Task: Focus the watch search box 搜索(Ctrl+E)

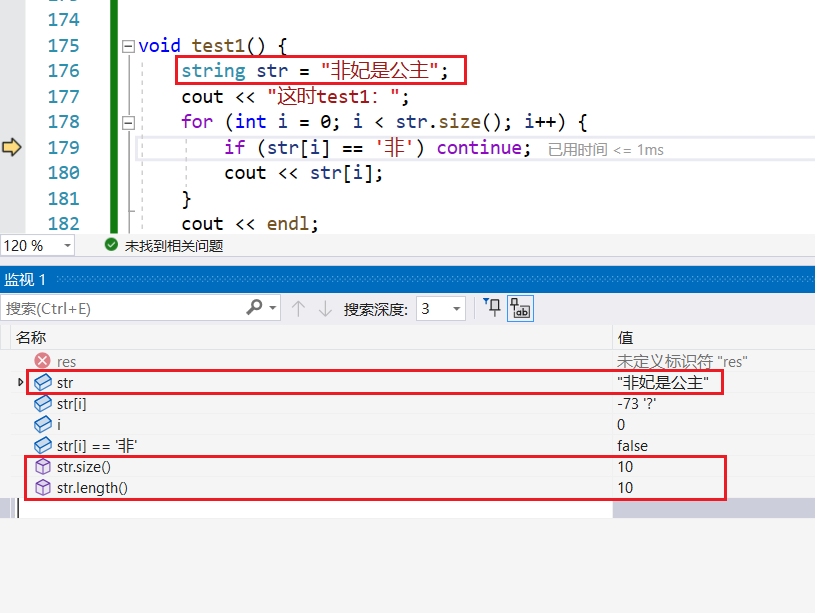Action: (122, 308)
